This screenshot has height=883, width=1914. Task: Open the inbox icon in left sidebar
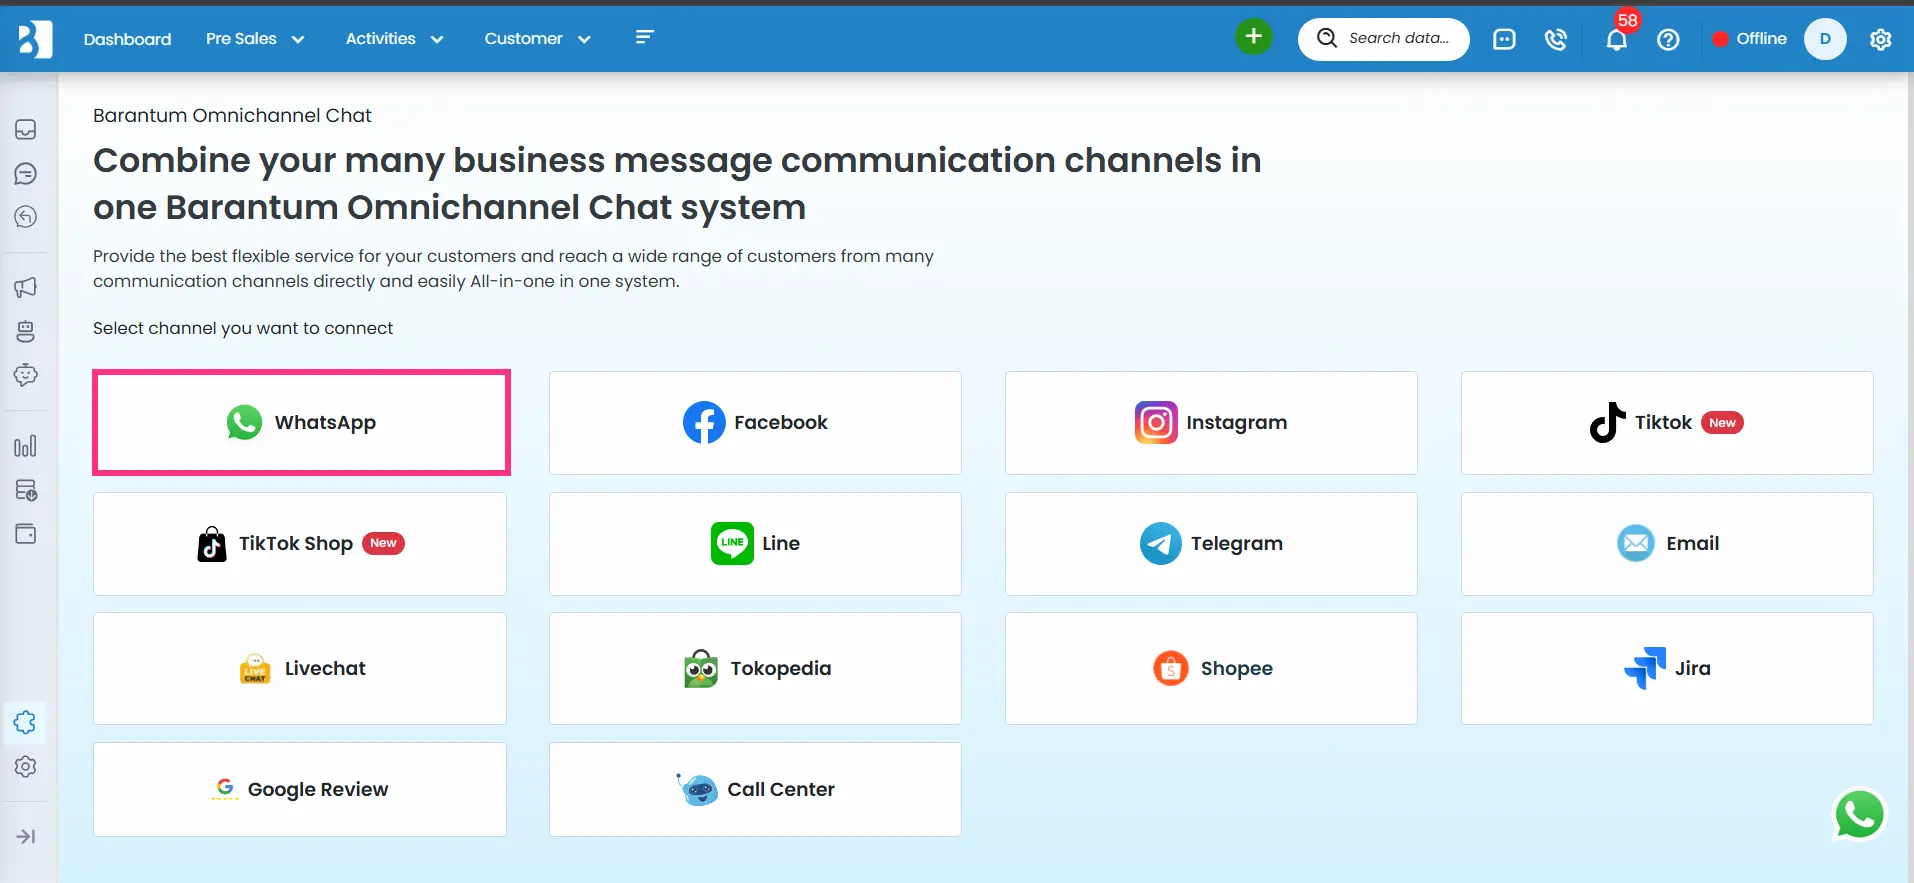(26, 130)
